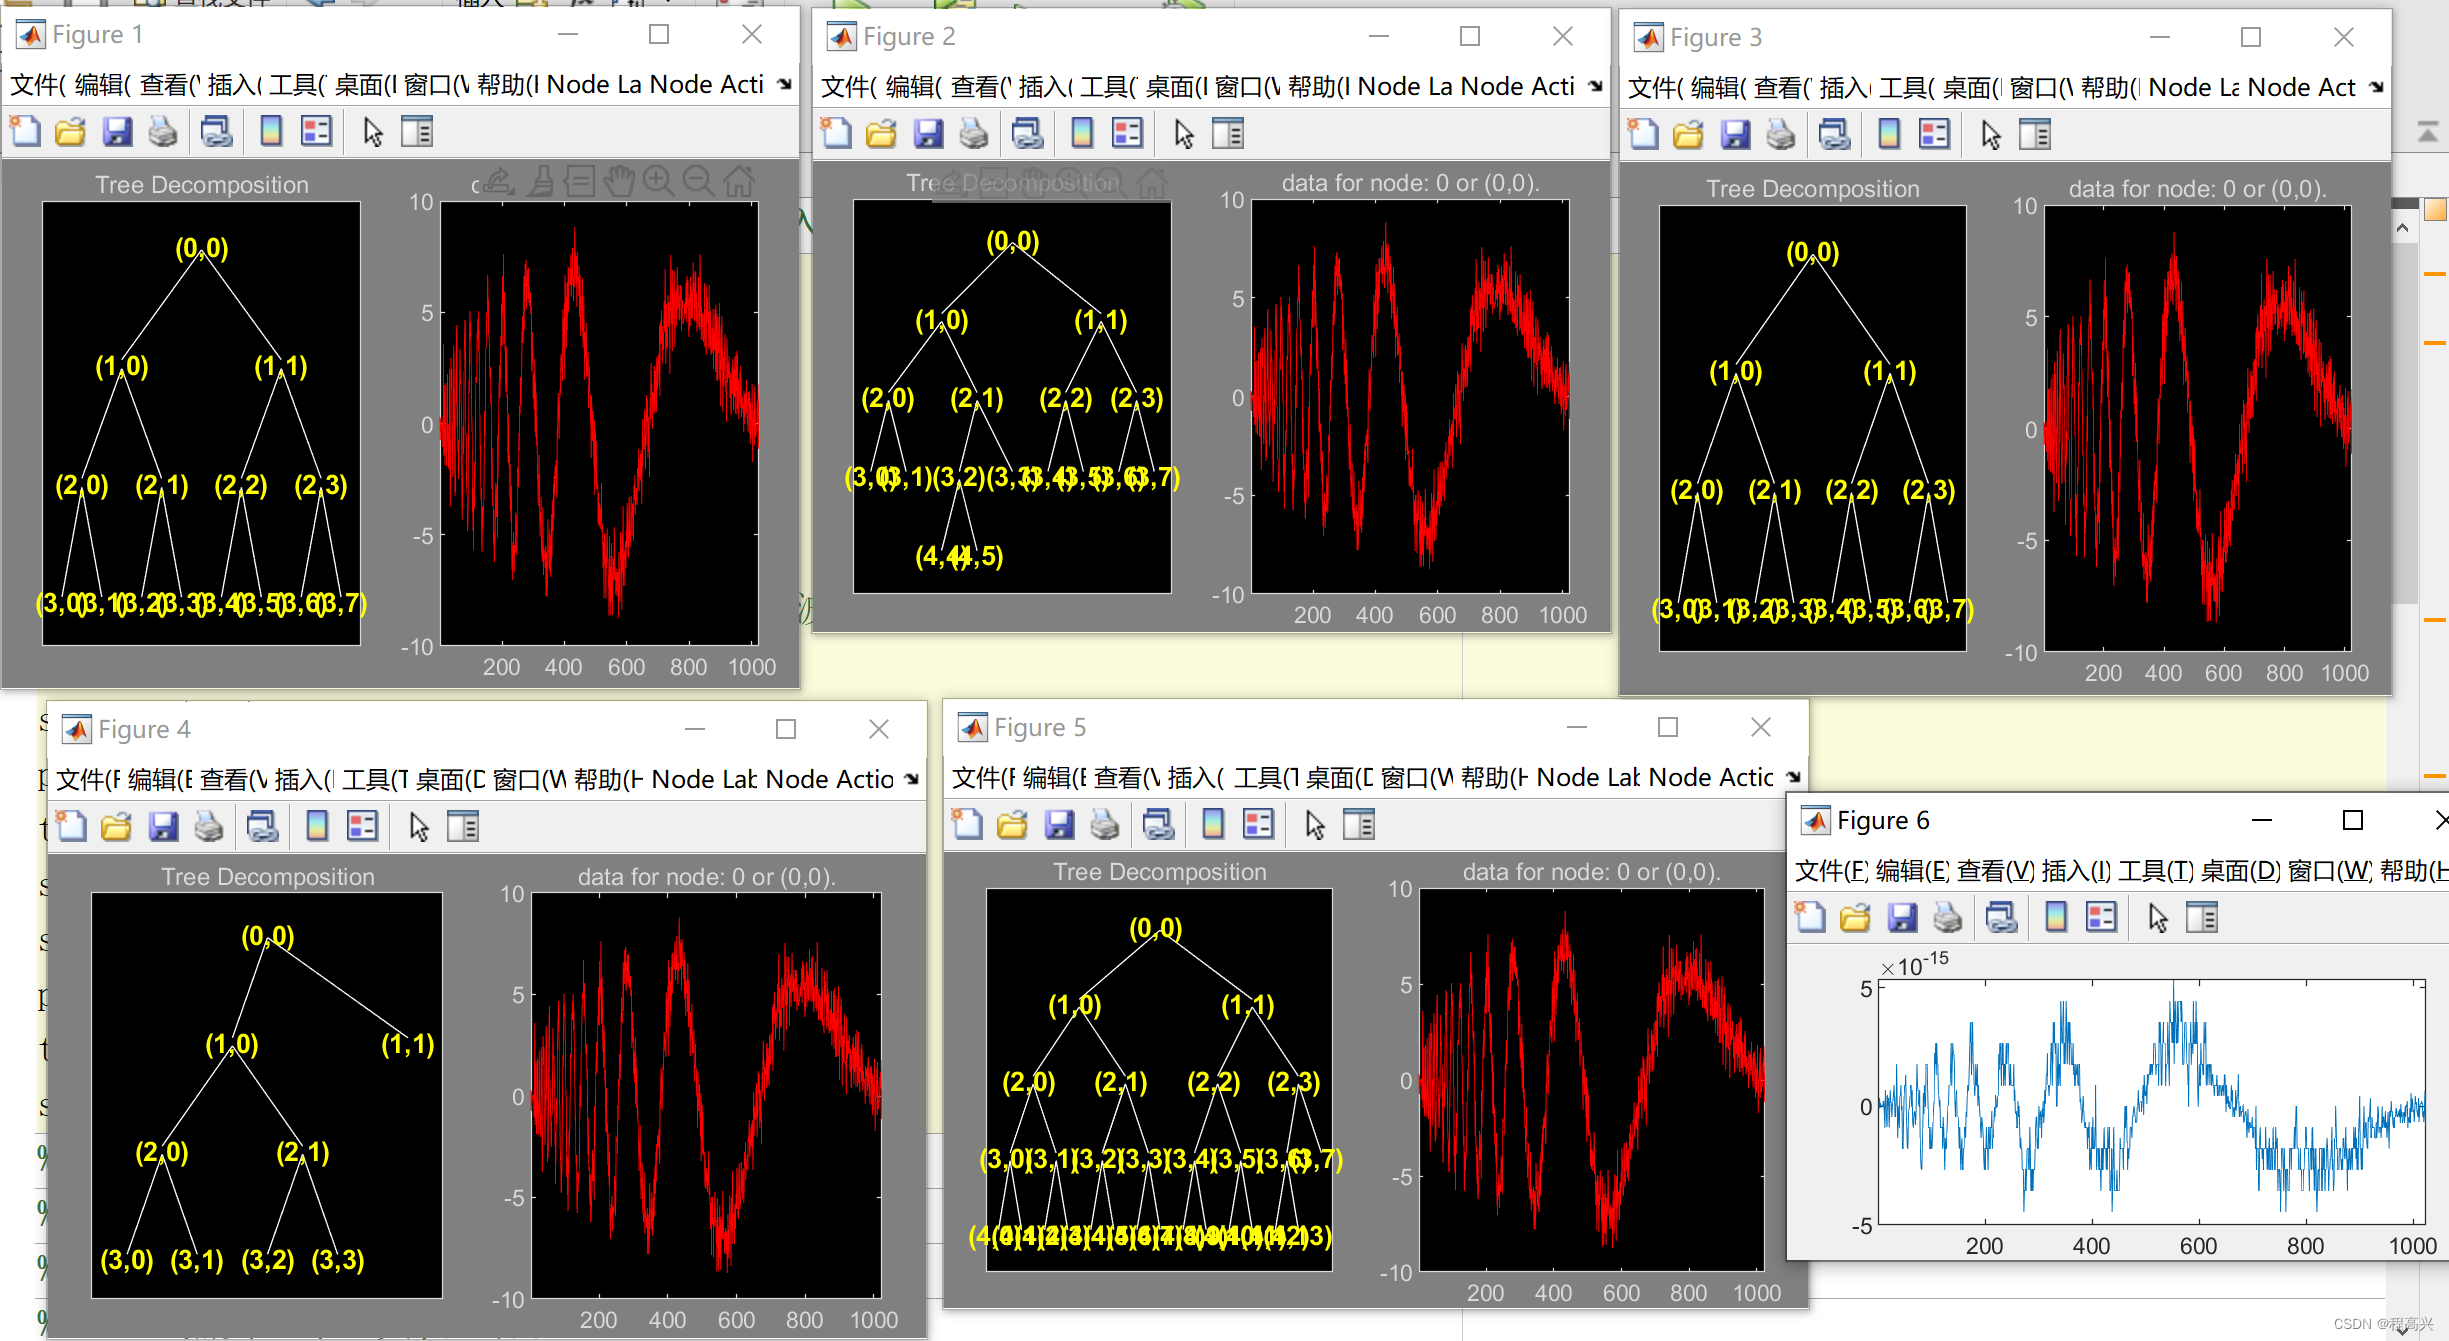Viewport: 2449px width, 1341px height.
Task: Expand the overflow chevron in Figure 4 menu bar
Action: [911, 779]
